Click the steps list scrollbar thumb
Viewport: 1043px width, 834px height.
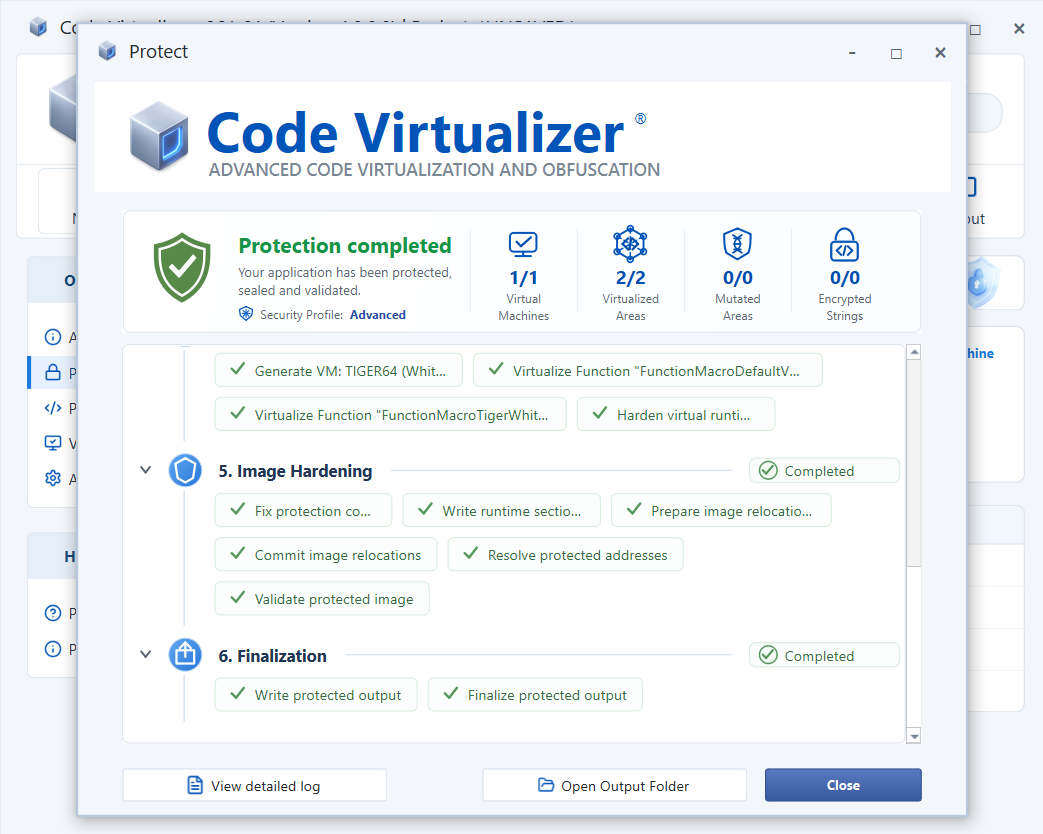(x=914, y=464)
